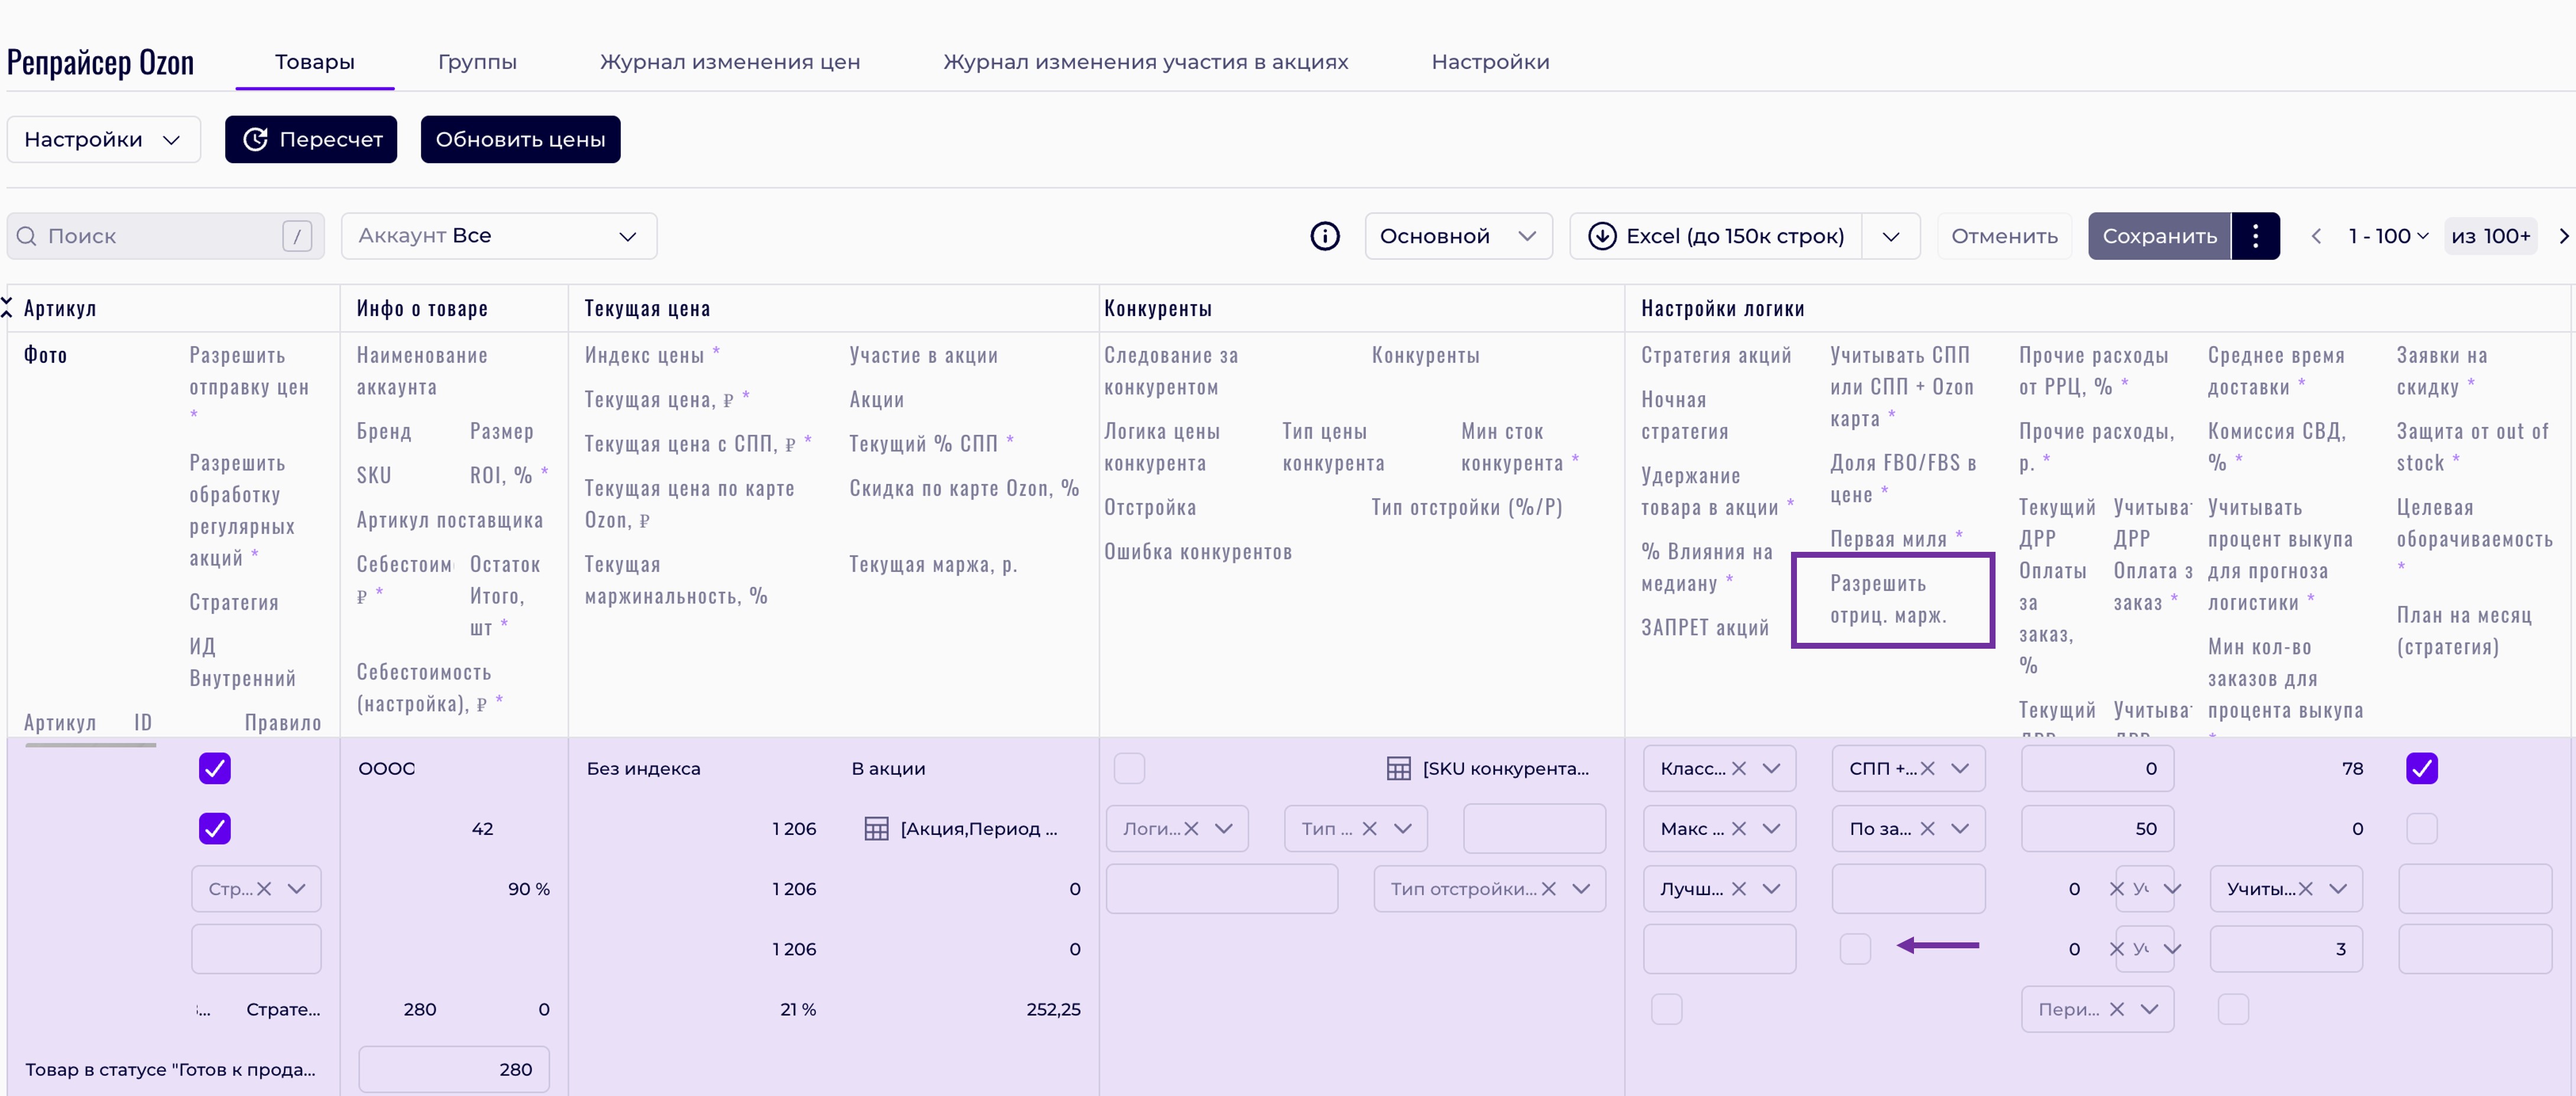Click the info circle icon near Основной
This screenshot has width=2576, height=1096.
[x=1324, y=236]
